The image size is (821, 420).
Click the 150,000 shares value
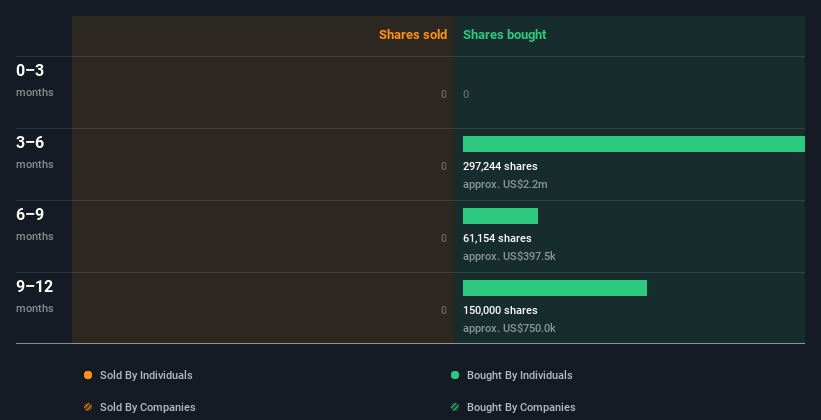pyautogui.click(x=500, y=310)
